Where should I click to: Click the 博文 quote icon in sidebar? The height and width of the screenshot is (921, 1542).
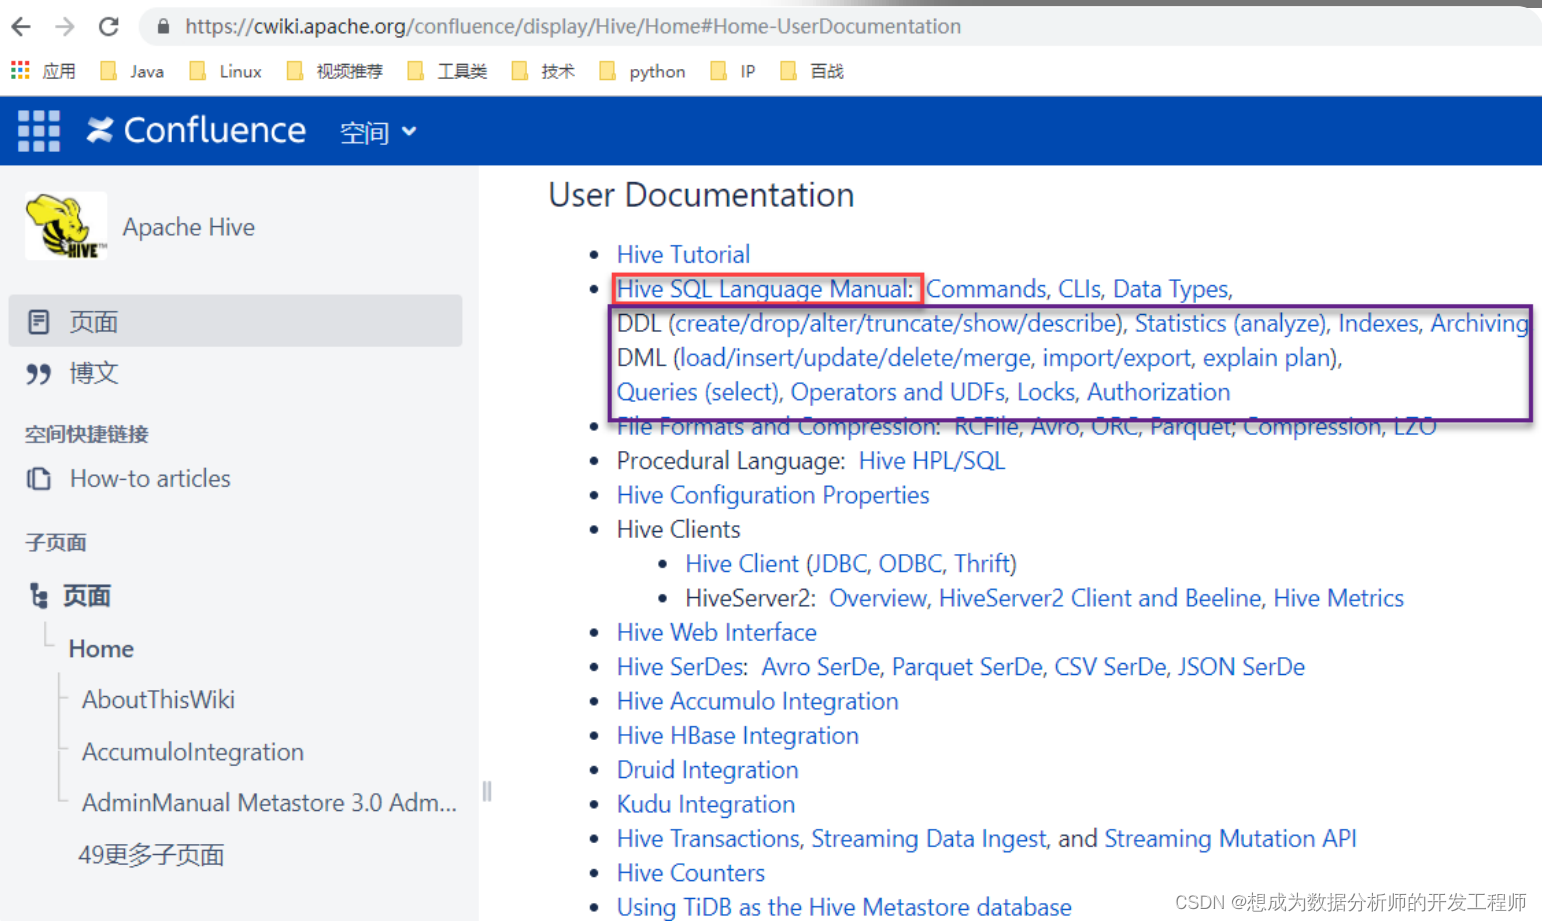click(x=39, y=374)
